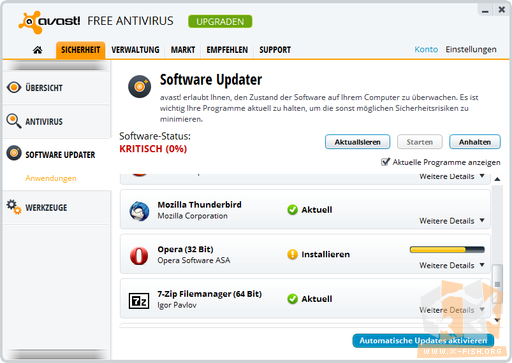Click the KRITISCH (0%) status text
Screen dimensions: 512x363
click(x=153, y=149)
